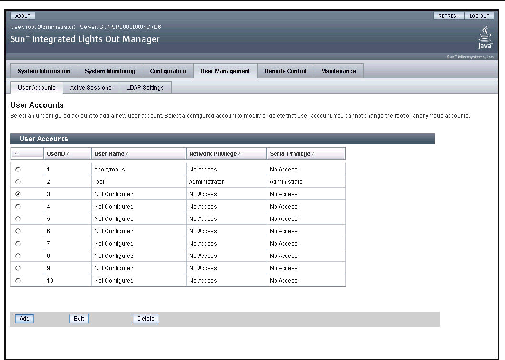Image resolution: width=505 pixels, height=360 pixels.
Task: Click network privilege cell for user ID 7
Action: coord(226,244)
